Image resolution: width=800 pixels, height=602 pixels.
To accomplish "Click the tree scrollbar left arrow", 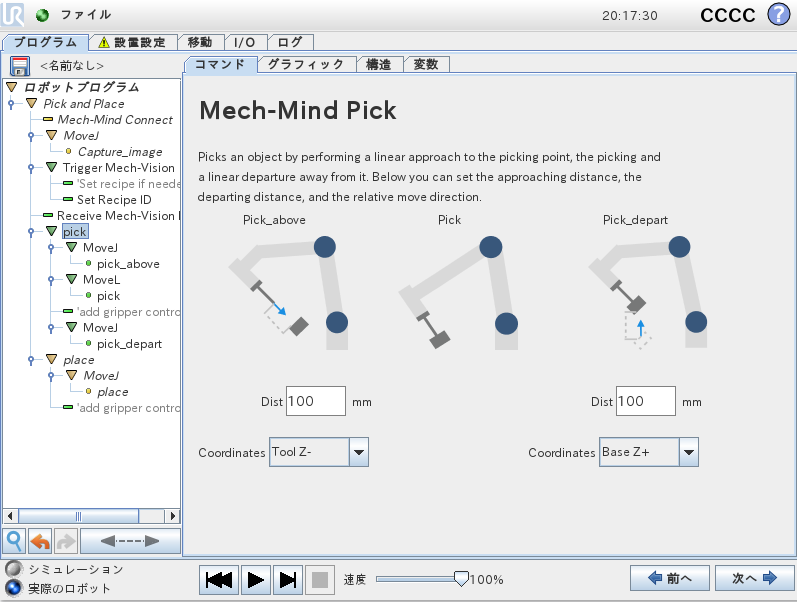I will pos(10,516).
